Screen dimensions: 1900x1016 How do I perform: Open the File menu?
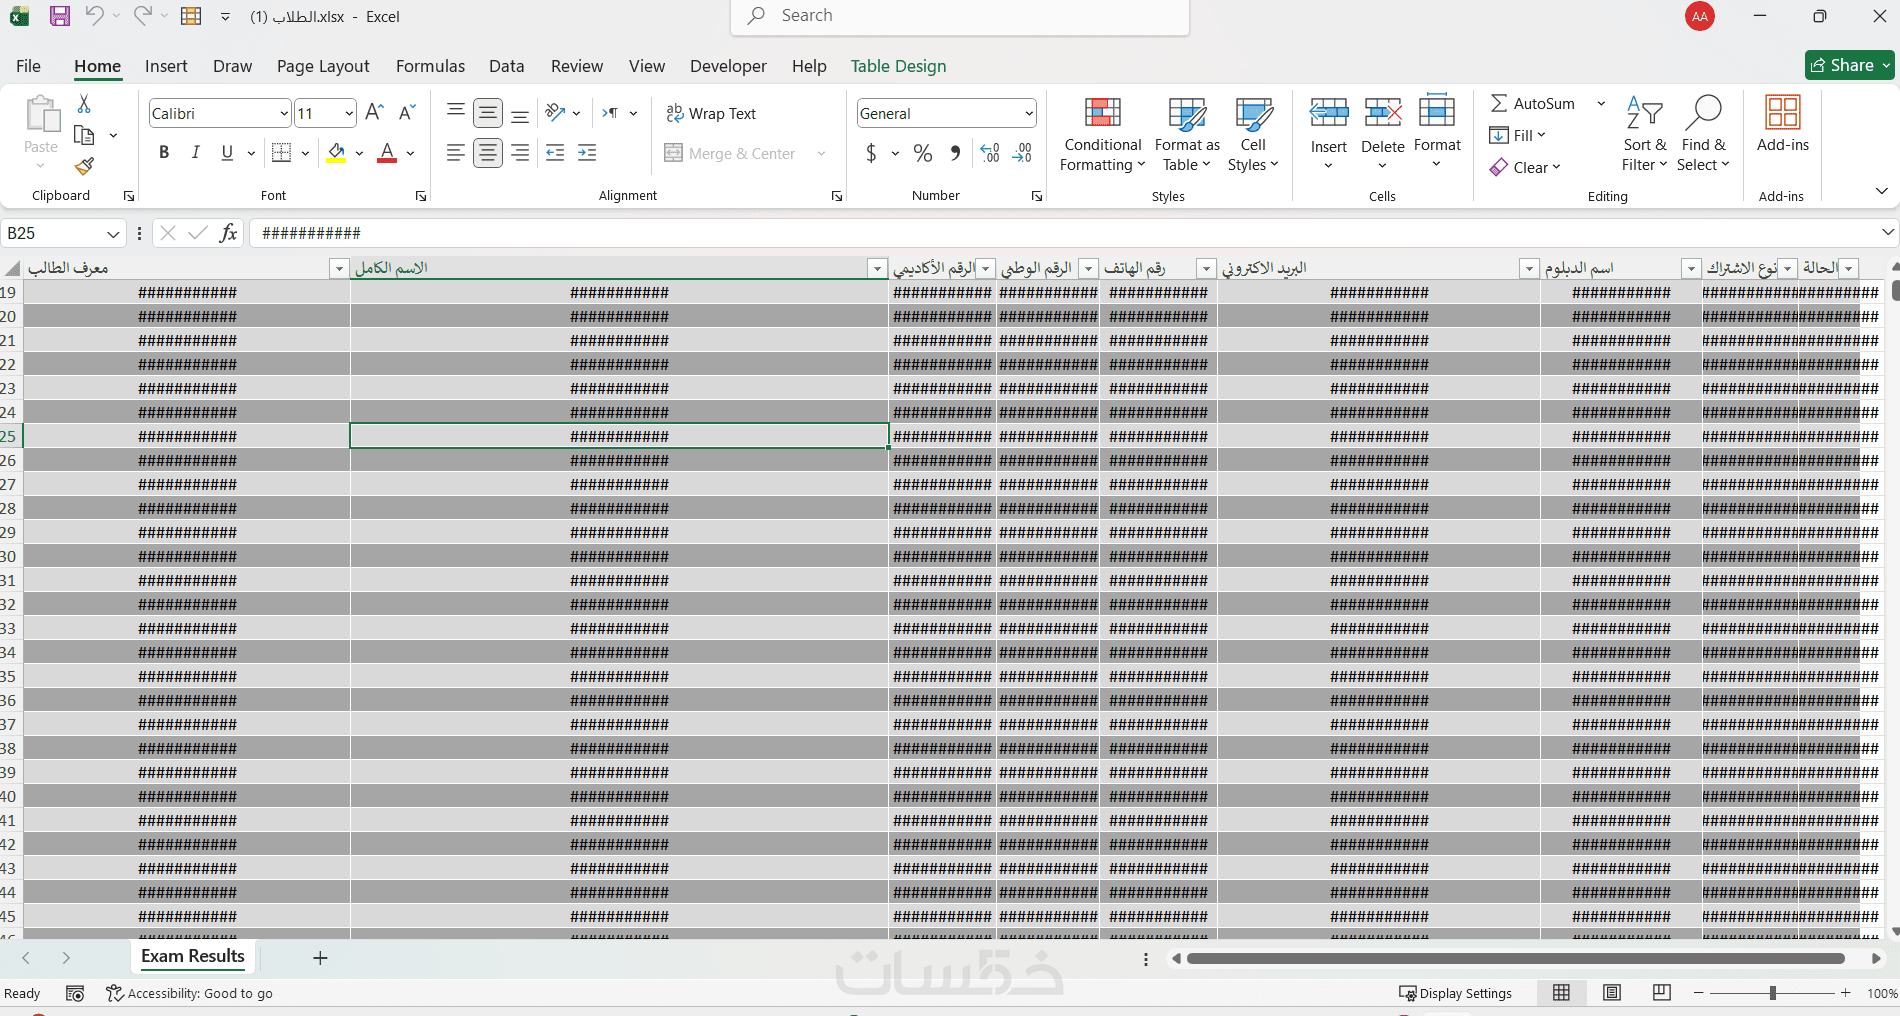click(x=29, y=66)
